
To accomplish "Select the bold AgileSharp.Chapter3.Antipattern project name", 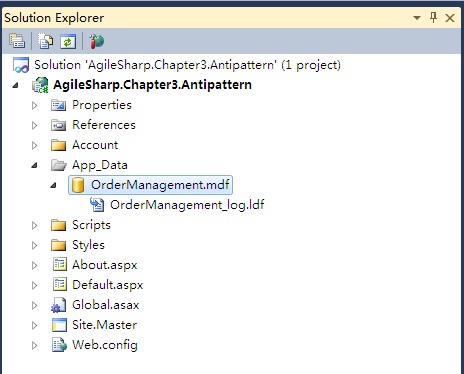I will (152, 85).
